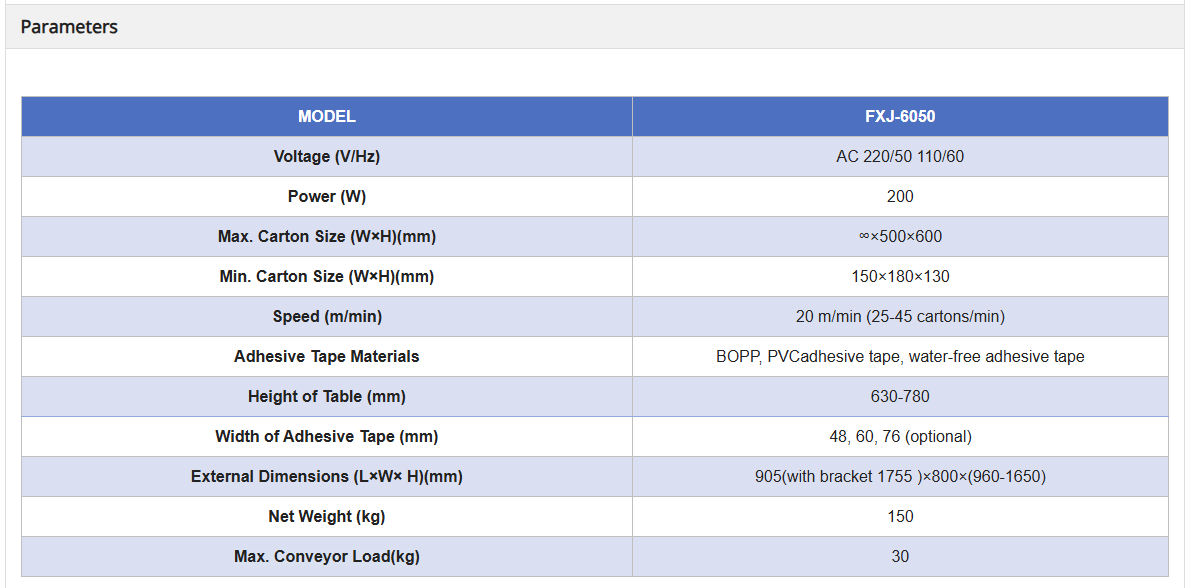Viewport: 1188px width, 588px height.
Task: Click the 150×180×130 value cell
Action: click(900, 277)
